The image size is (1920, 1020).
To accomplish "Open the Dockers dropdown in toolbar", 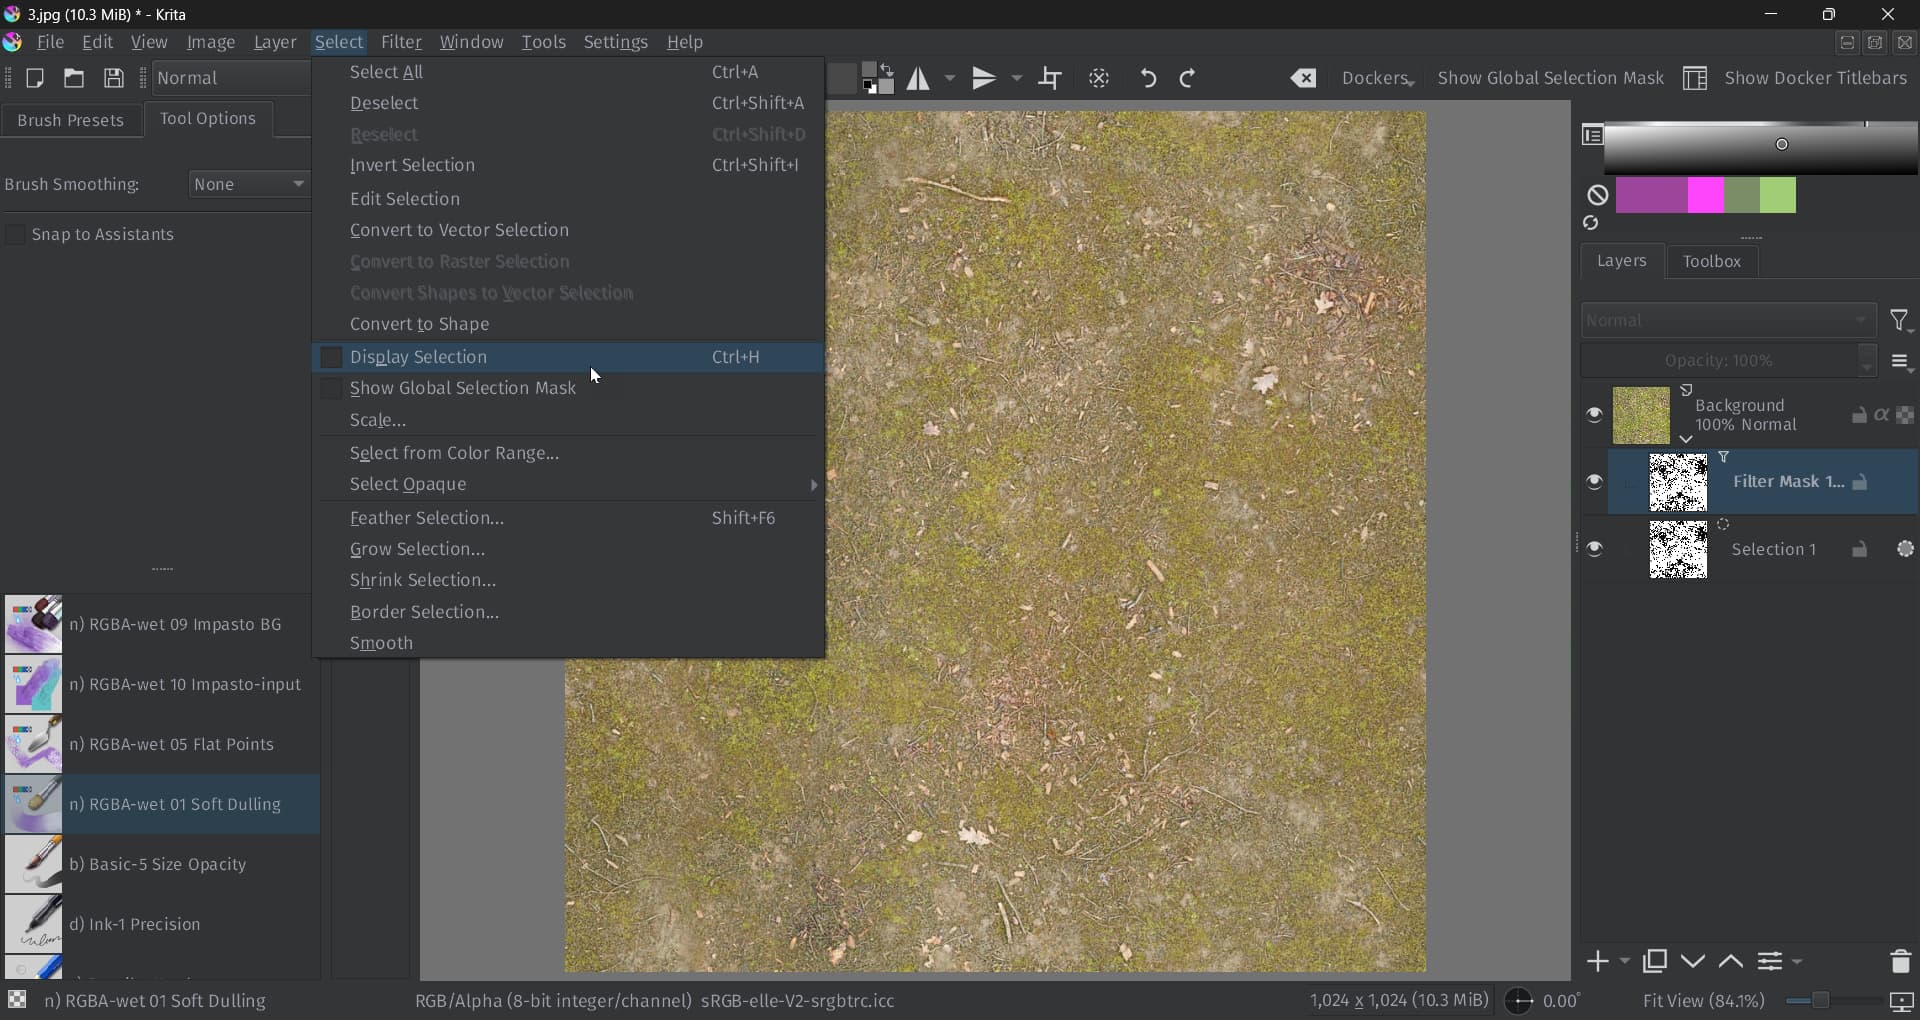I will coord(1377,78).
